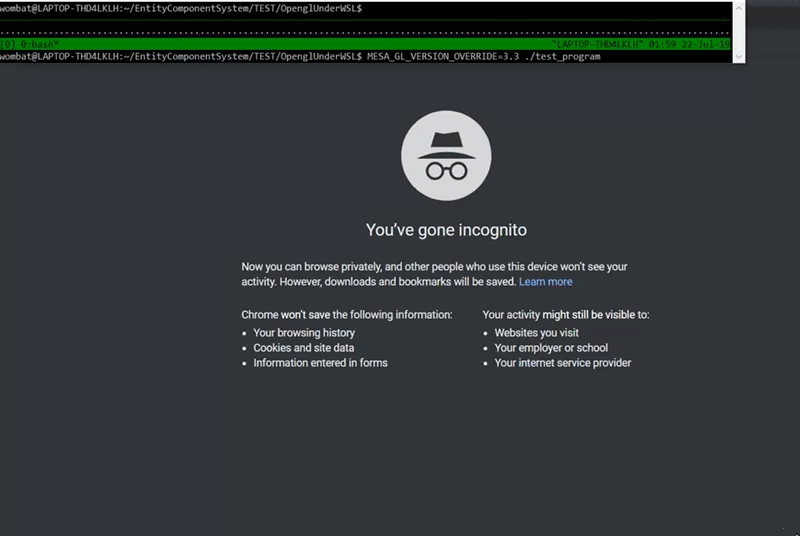The width and height of the screenshot is (800, 536).
Task: Click 'Your employer or school' list item
Action: (x=551, y=348)
